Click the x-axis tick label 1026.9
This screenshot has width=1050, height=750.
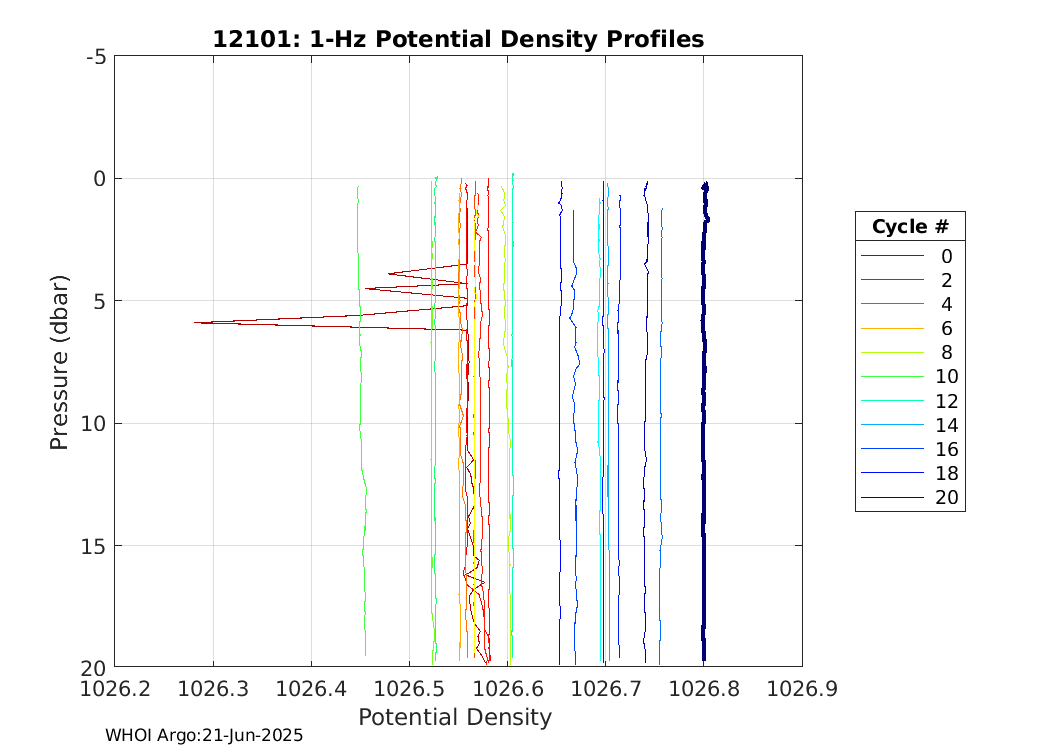(802, 688)
